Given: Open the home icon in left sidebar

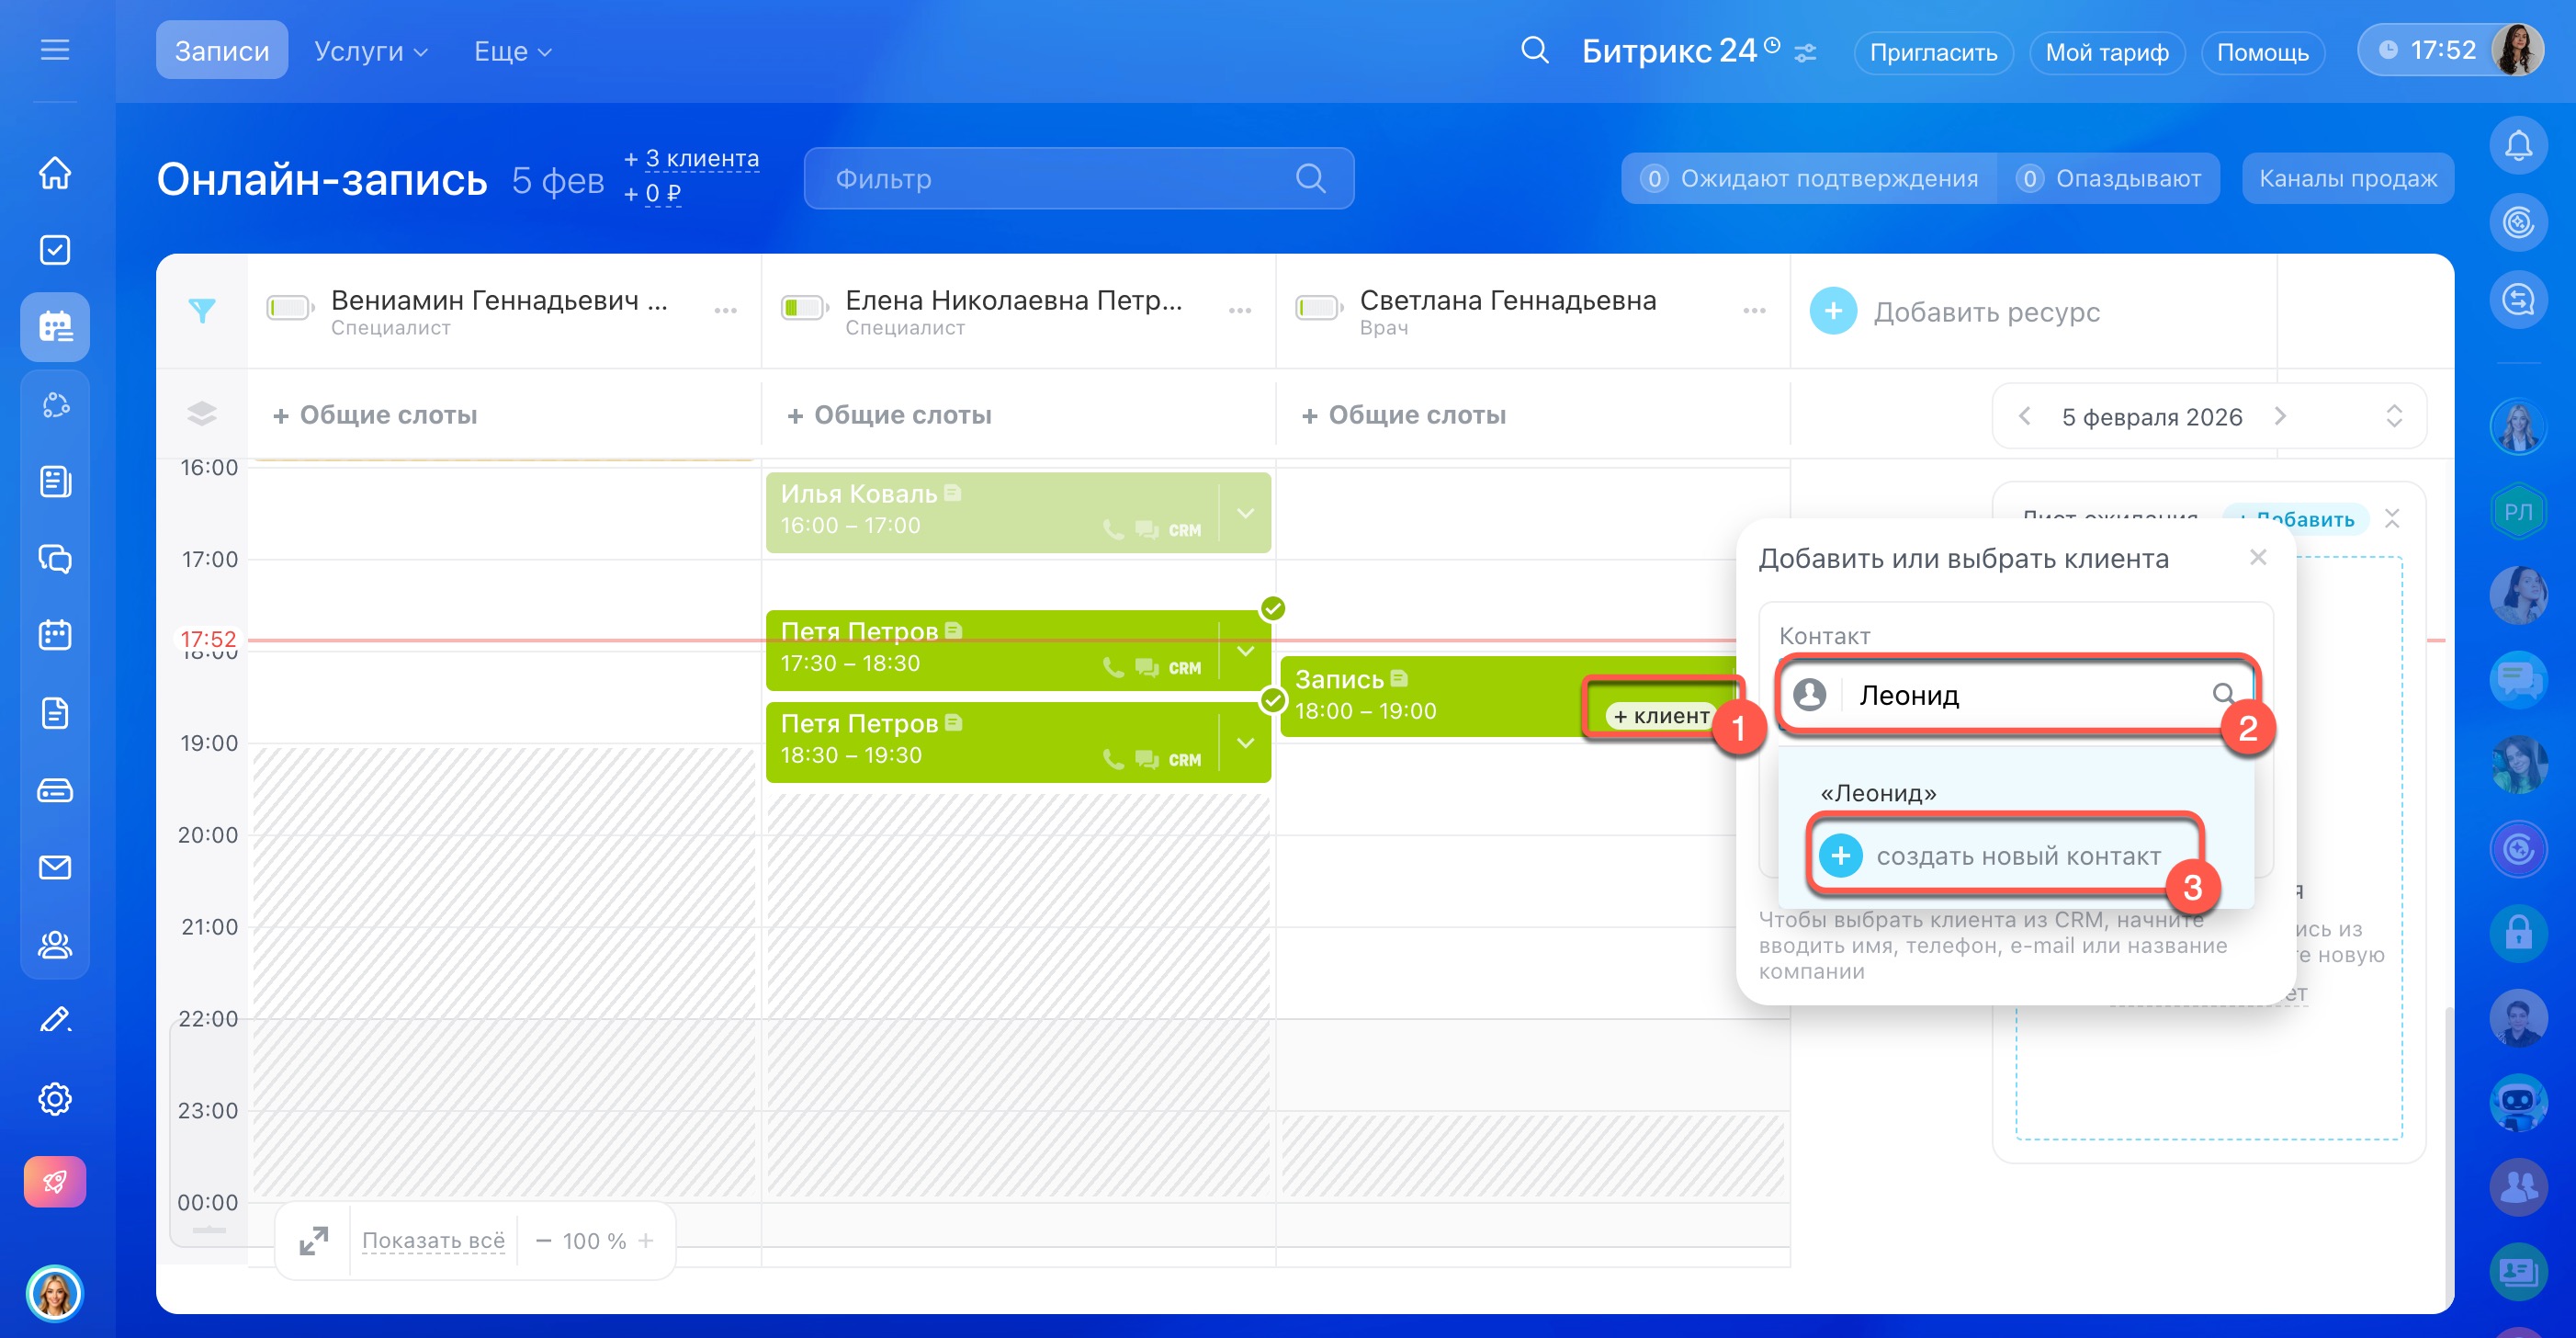Looking at the screenshot, I should (55, 172).
